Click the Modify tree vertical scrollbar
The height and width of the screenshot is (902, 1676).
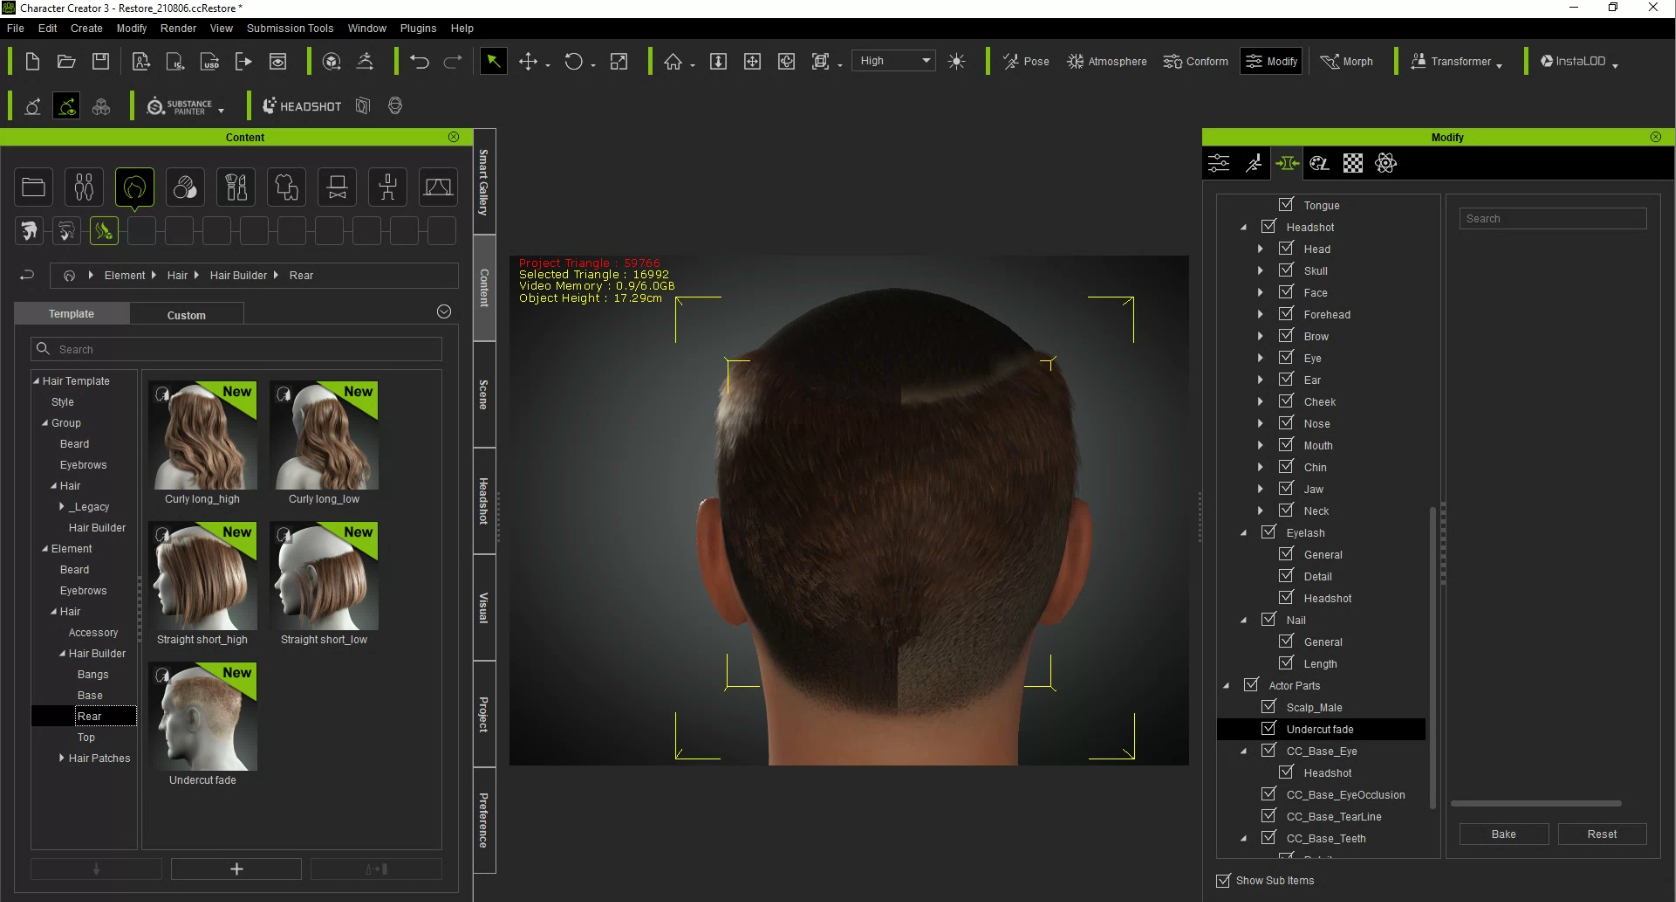(1432, 657)
